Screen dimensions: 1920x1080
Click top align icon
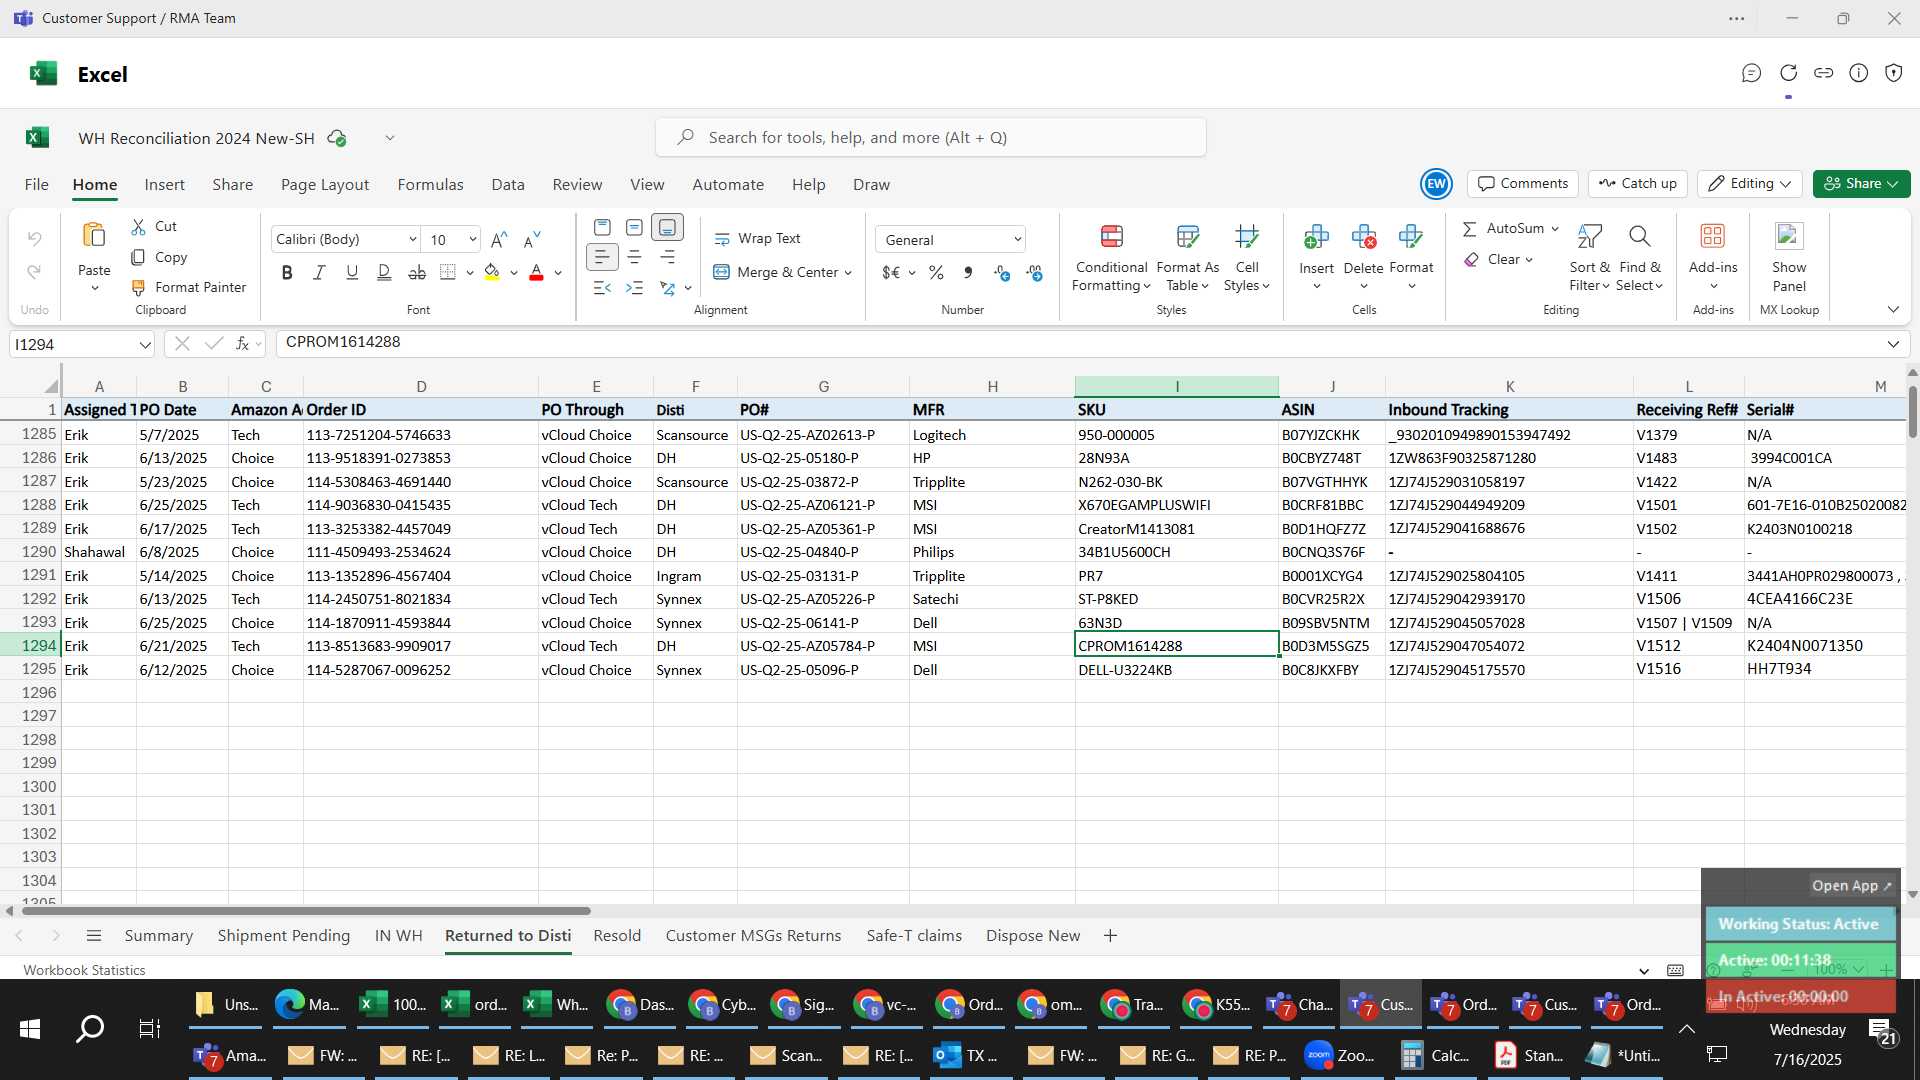[x=602, y=227]
